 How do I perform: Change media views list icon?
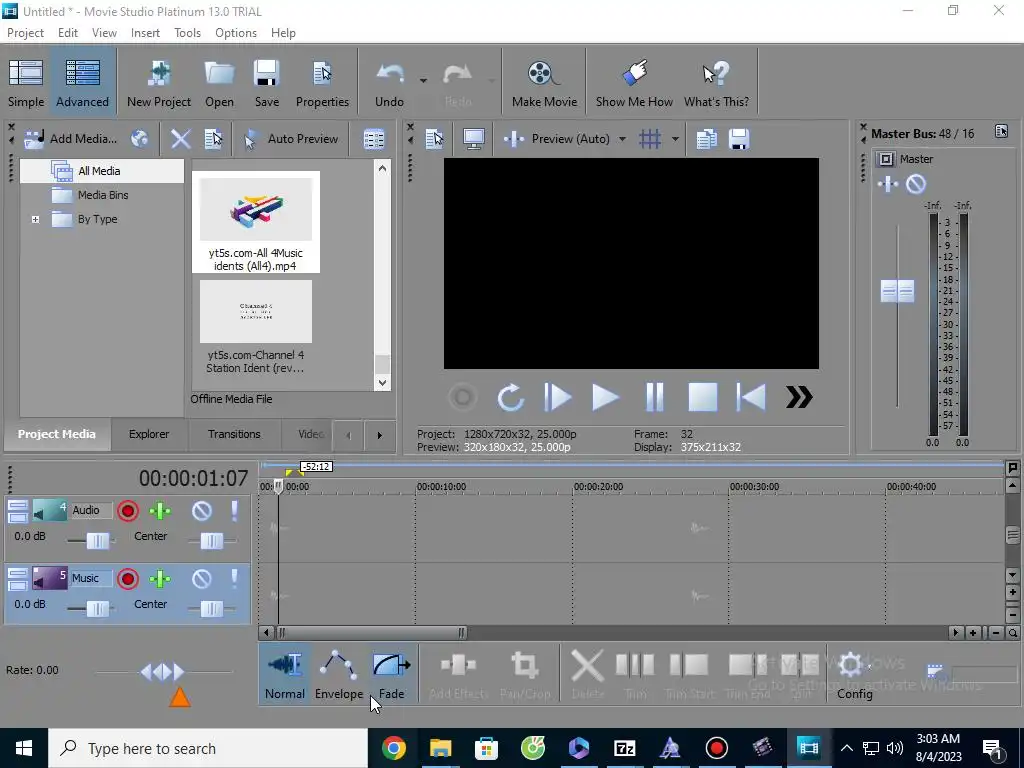tap(374, 138)
